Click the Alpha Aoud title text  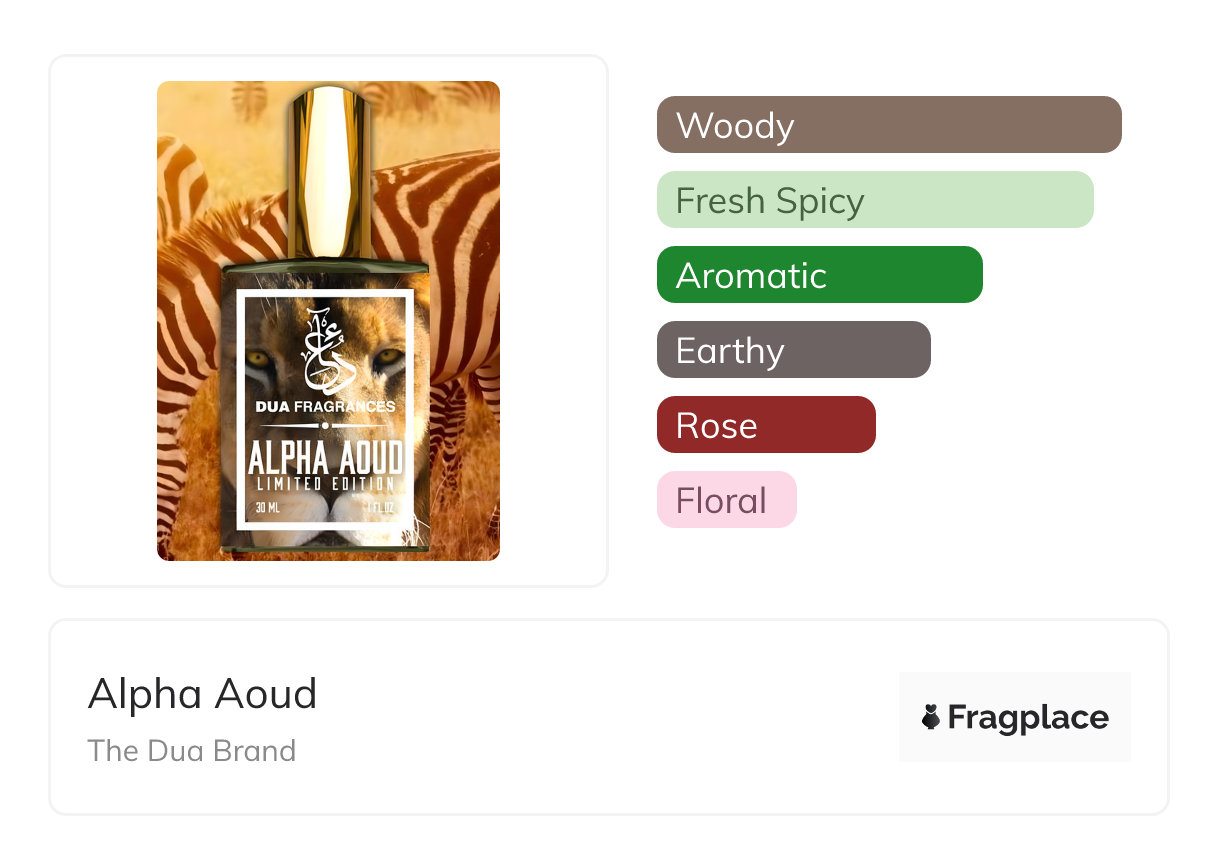[202, 694]
